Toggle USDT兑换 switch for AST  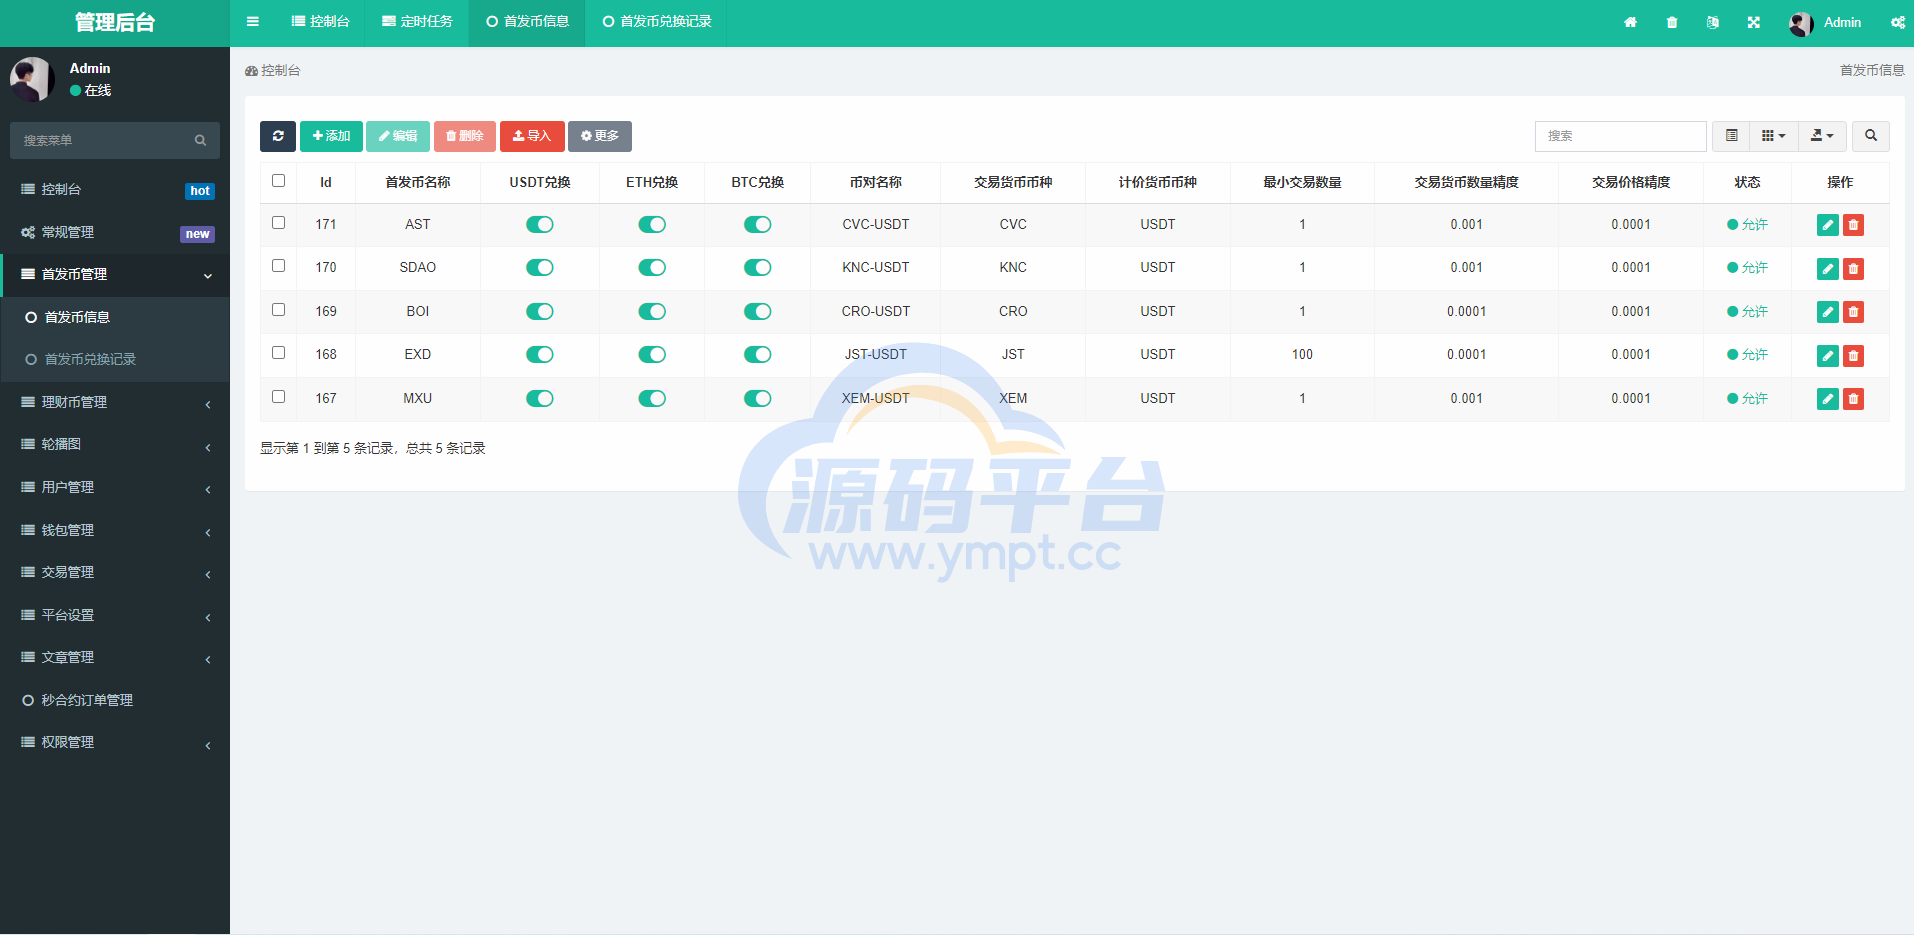[540, 225]
